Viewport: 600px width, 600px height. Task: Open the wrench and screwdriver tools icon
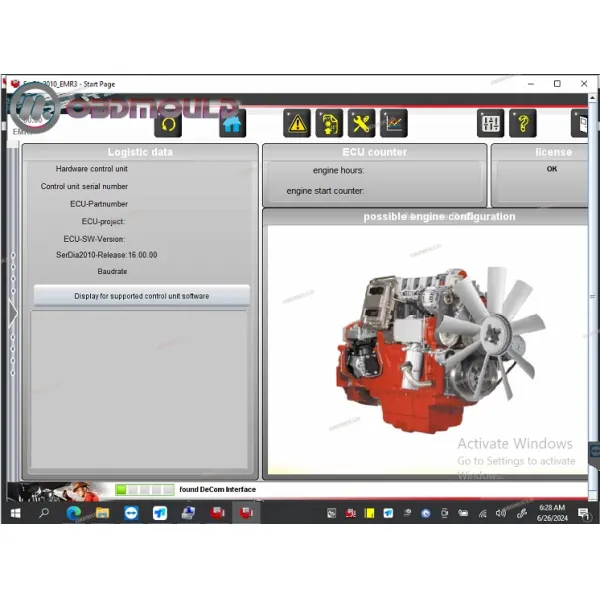[x=361, y=123]
